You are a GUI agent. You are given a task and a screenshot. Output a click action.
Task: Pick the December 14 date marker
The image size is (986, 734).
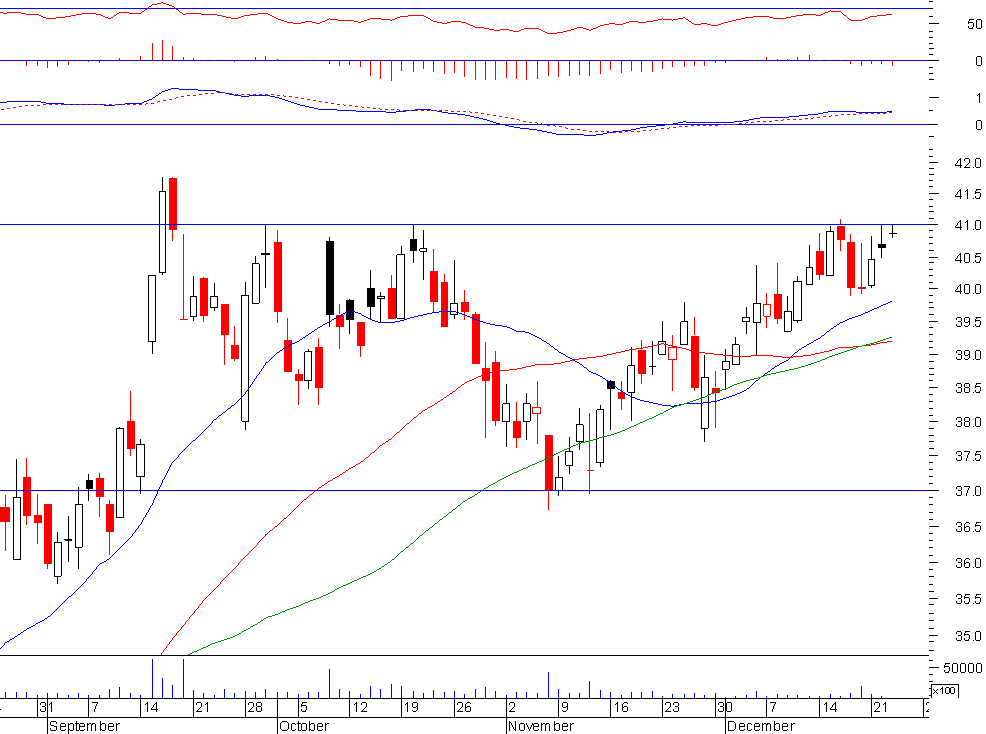tap(829, 708)
